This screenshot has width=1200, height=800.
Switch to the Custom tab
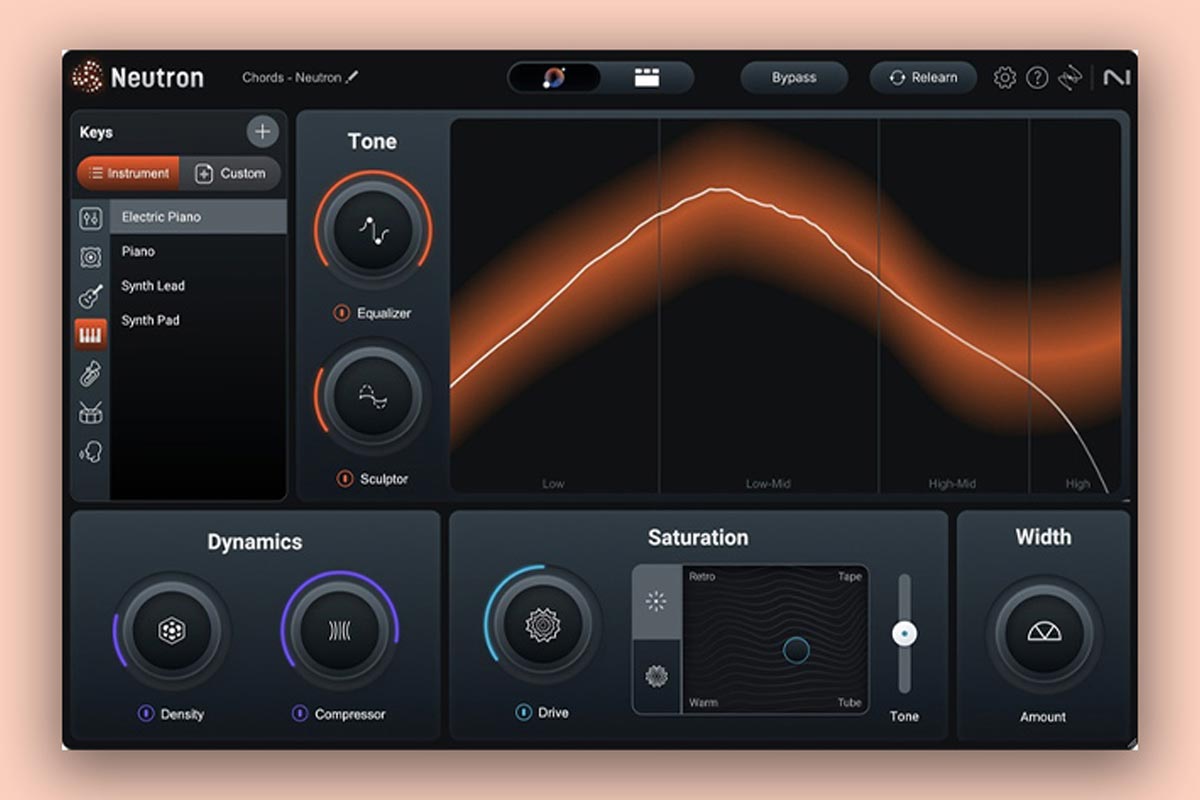pos(231,173)
